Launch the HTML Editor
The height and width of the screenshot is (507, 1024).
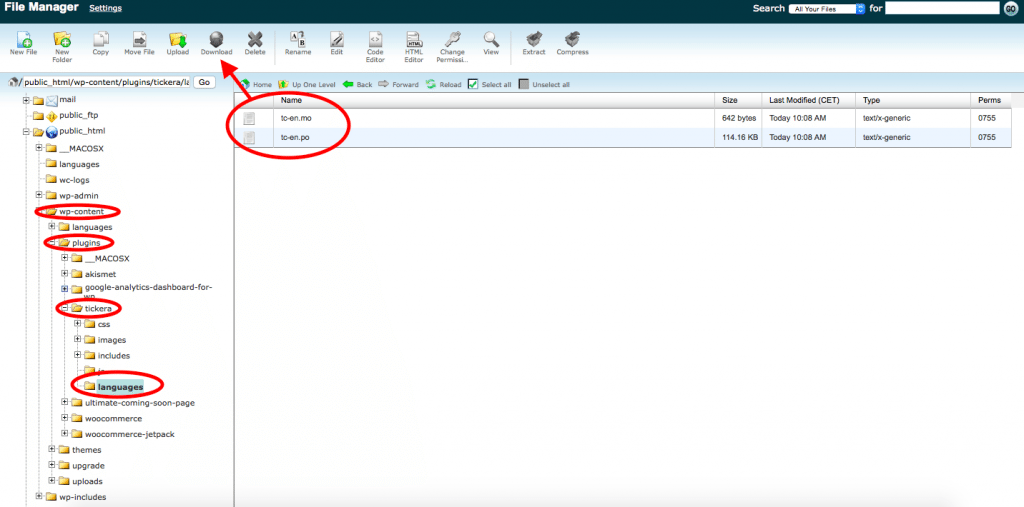(414, 46)
